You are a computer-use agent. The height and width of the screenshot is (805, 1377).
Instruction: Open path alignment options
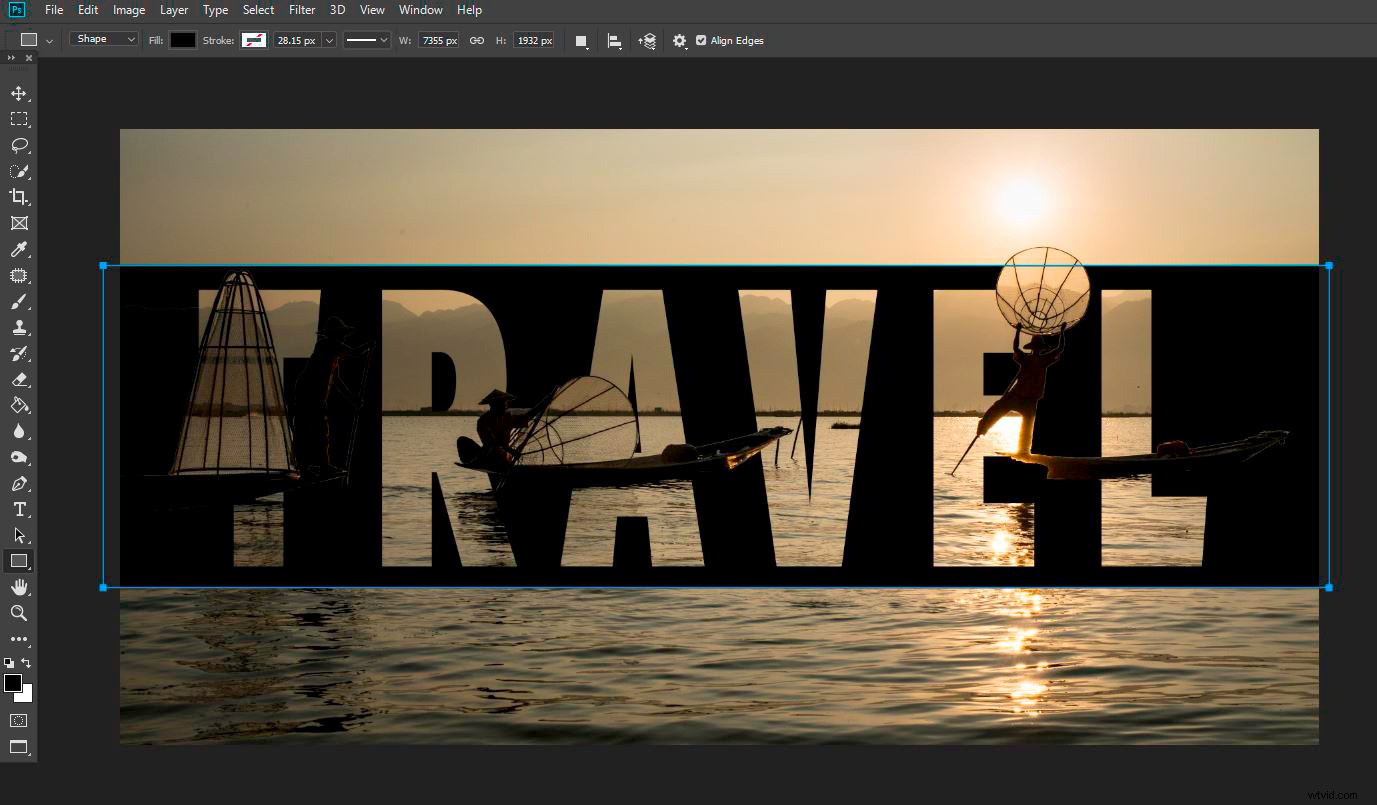[x=614, y=40]
